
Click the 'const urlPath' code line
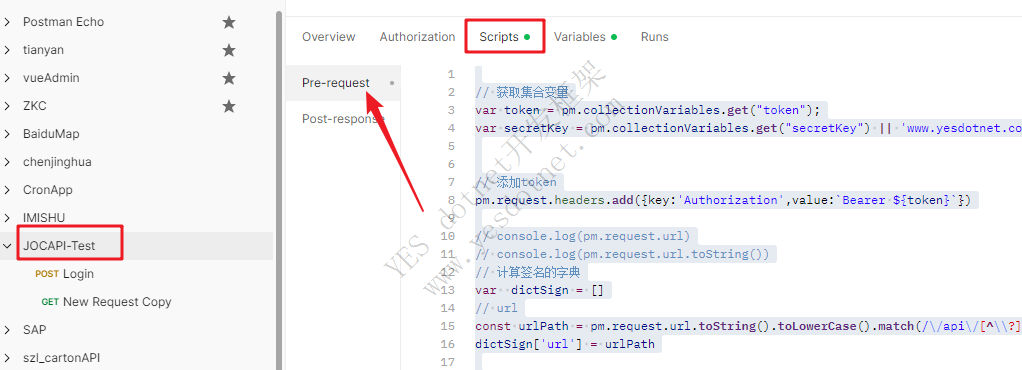pyautogui.click(x=748, y=326)
